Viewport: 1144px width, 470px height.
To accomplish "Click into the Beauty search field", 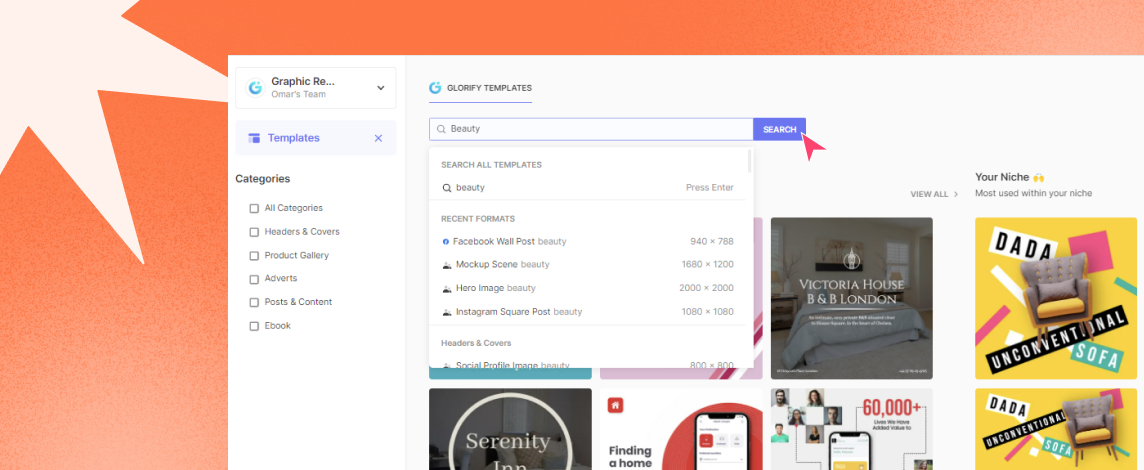I will tap(591, 129).
